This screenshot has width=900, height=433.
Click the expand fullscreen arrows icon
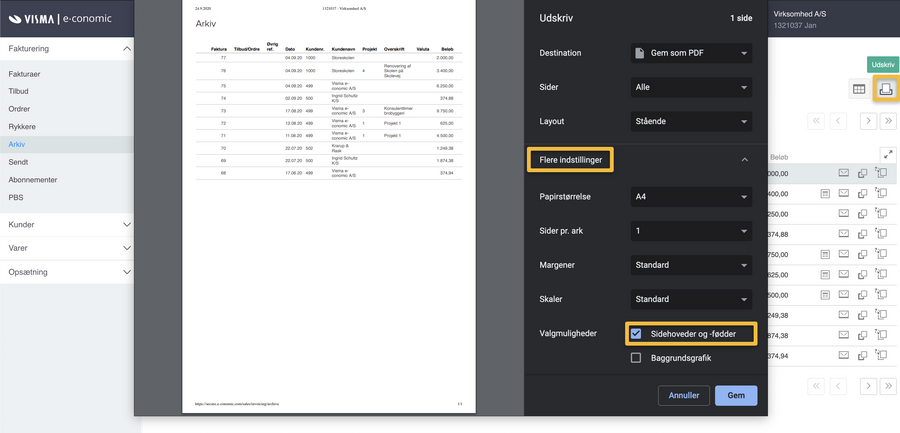[887, 154]
